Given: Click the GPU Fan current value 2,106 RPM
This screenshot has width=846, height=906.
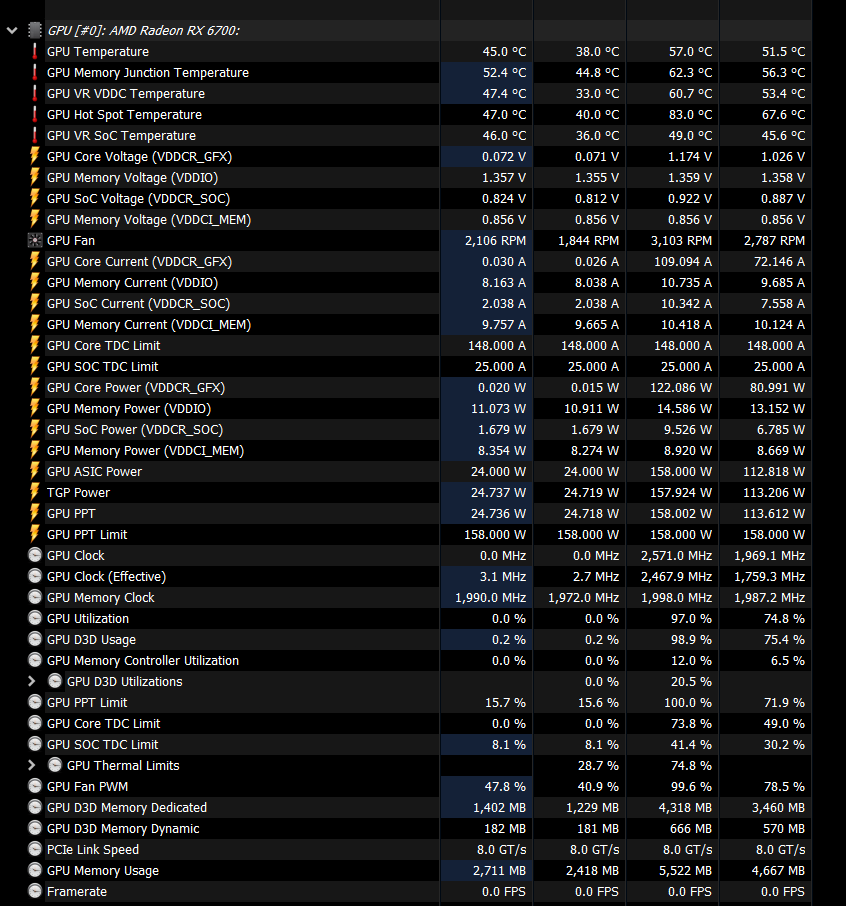Looking at the screenshot, I should [495, 240].
